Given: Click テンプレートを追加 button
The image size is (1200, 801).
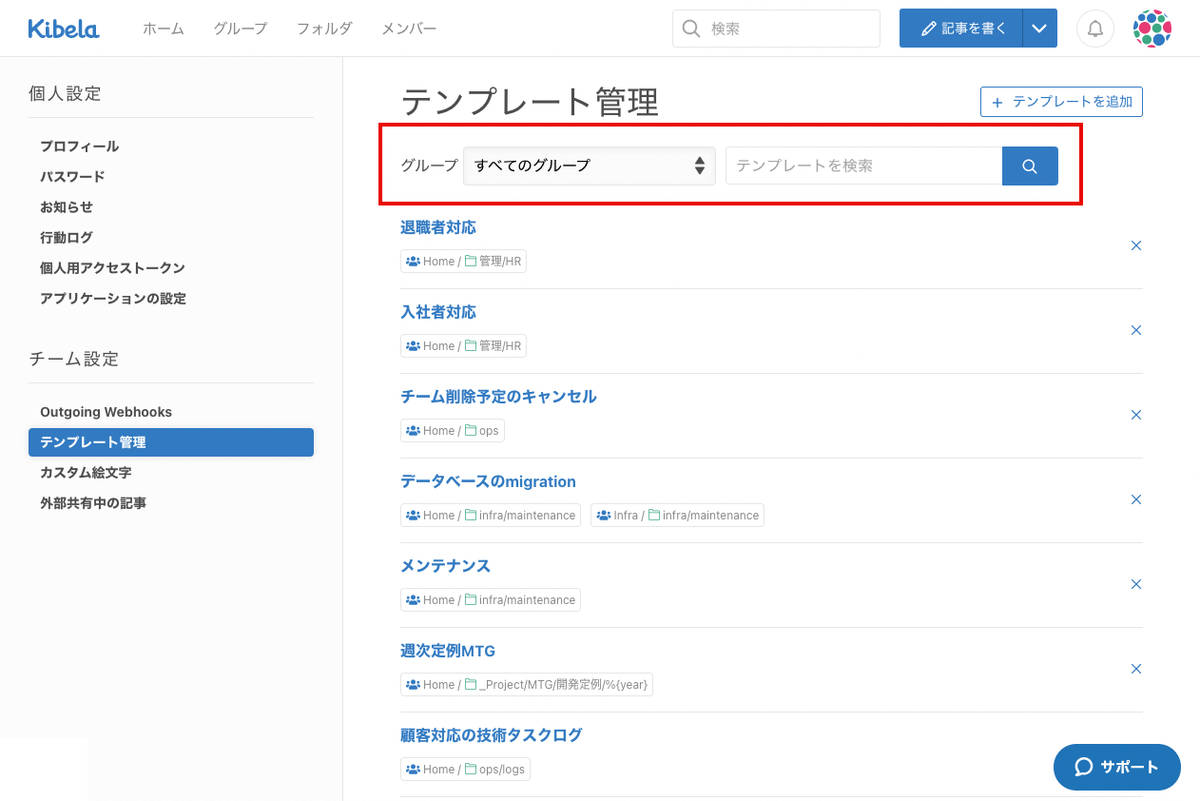Looking at the screenshot, I should [x=1061, y=102].
